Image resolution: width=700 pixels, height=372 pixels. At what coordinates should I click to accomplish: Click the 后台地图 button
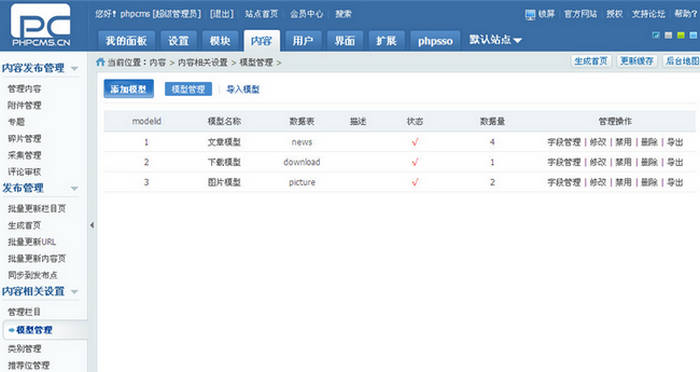[x=681, y=61]
